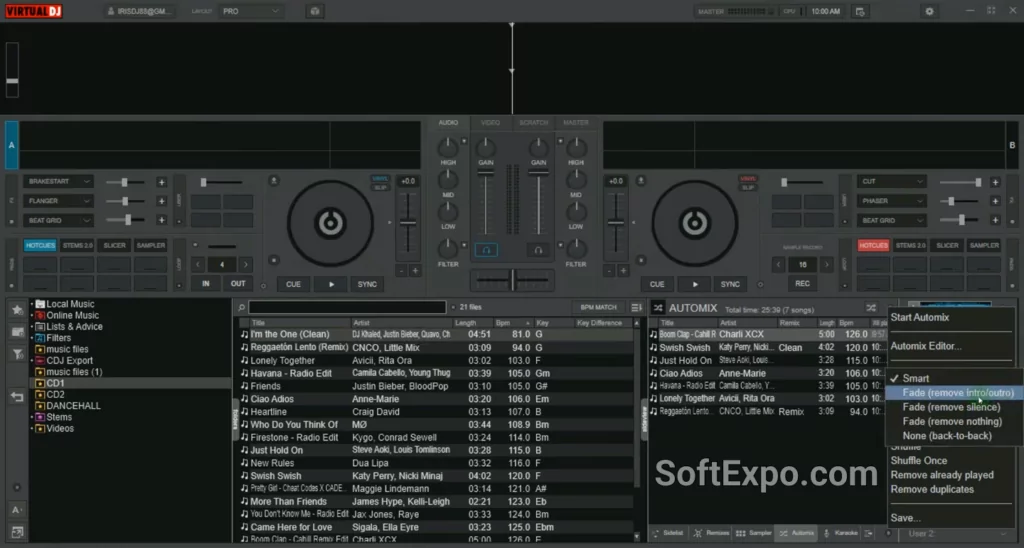Click left deck headphone cue icon in mixer
The height and width of the screenshot is (548, 1024).
pyautogui.click(x=486, y=250)
